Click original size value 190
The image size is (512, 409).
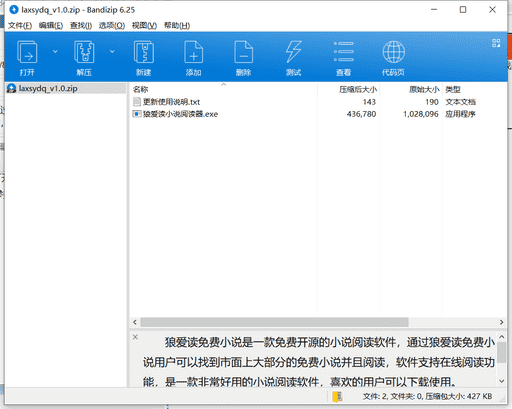[x=432, y=102]
